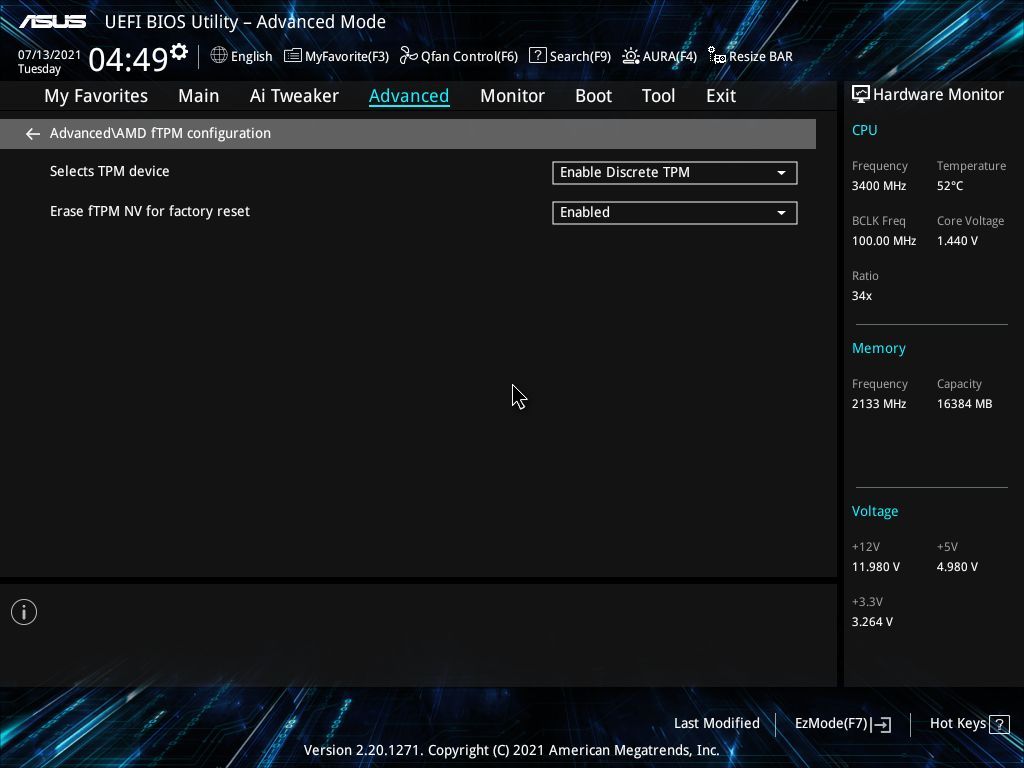Image resolution: width=1024 pixels, height=768 pixels.
Task: Go to the Boot tab
Action: [593, 96]
